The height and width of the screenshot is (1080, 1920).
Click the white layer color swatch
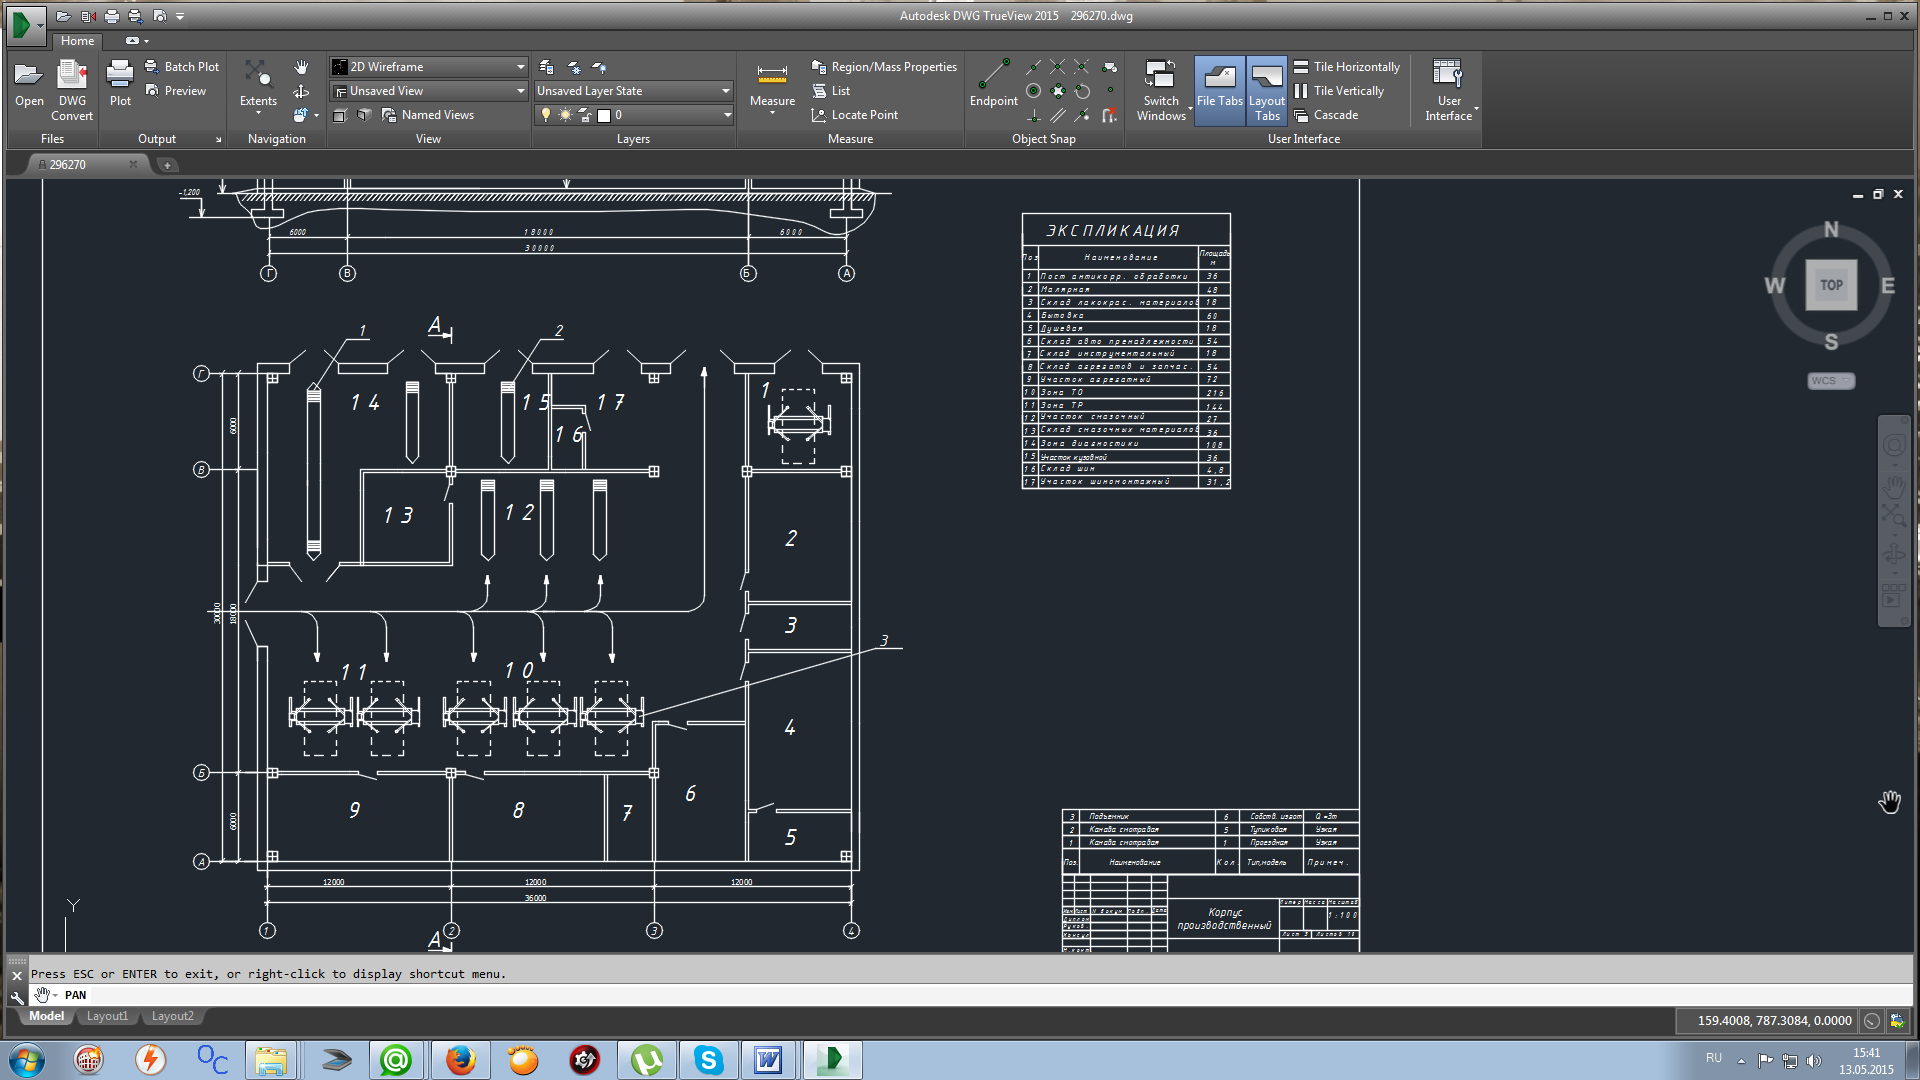coord(604,115)
